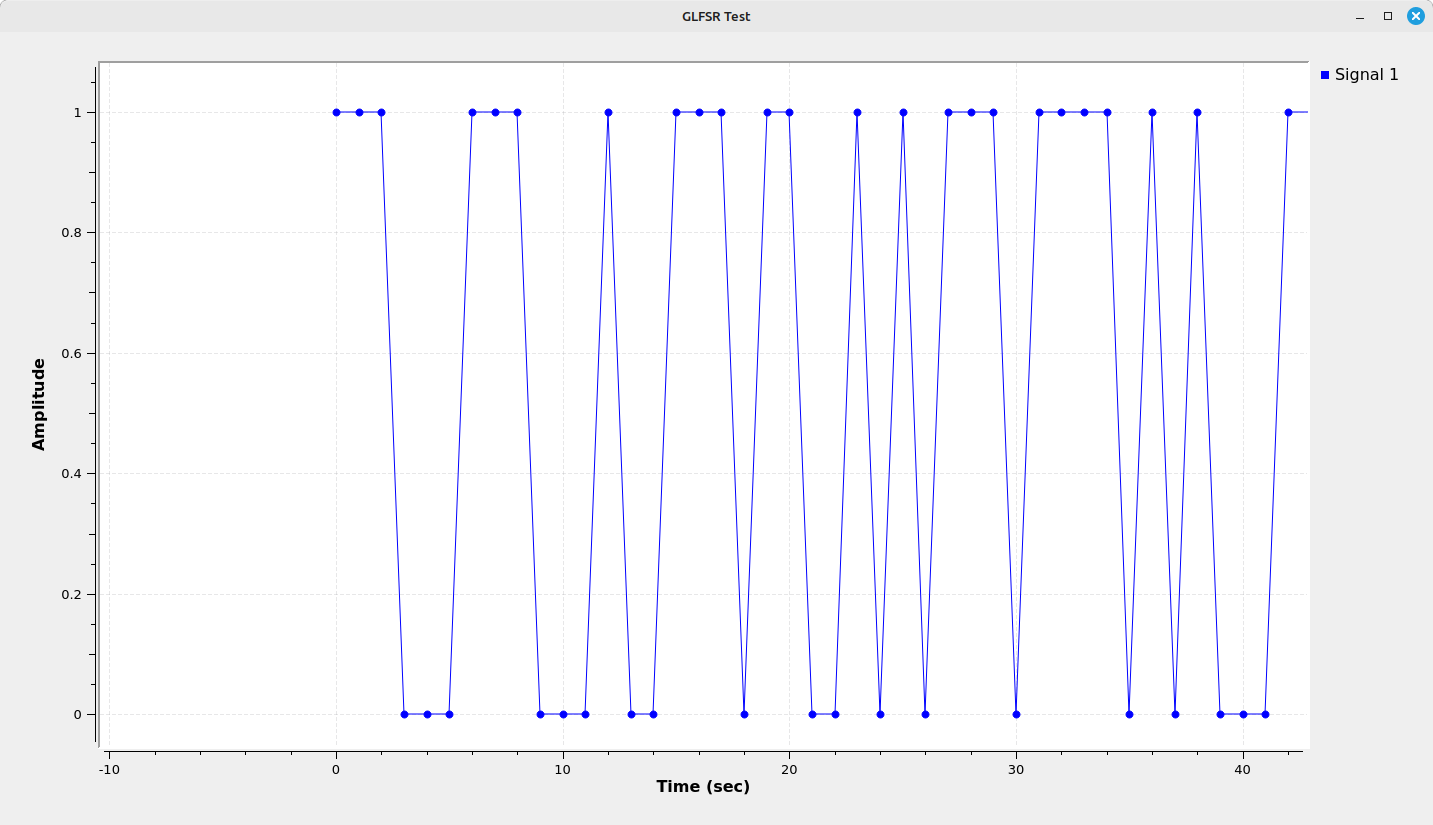The width and height of the screenshot is (1433, 825).
Task: Click the peak data point at time 23
Action: [x=857, y=112]
